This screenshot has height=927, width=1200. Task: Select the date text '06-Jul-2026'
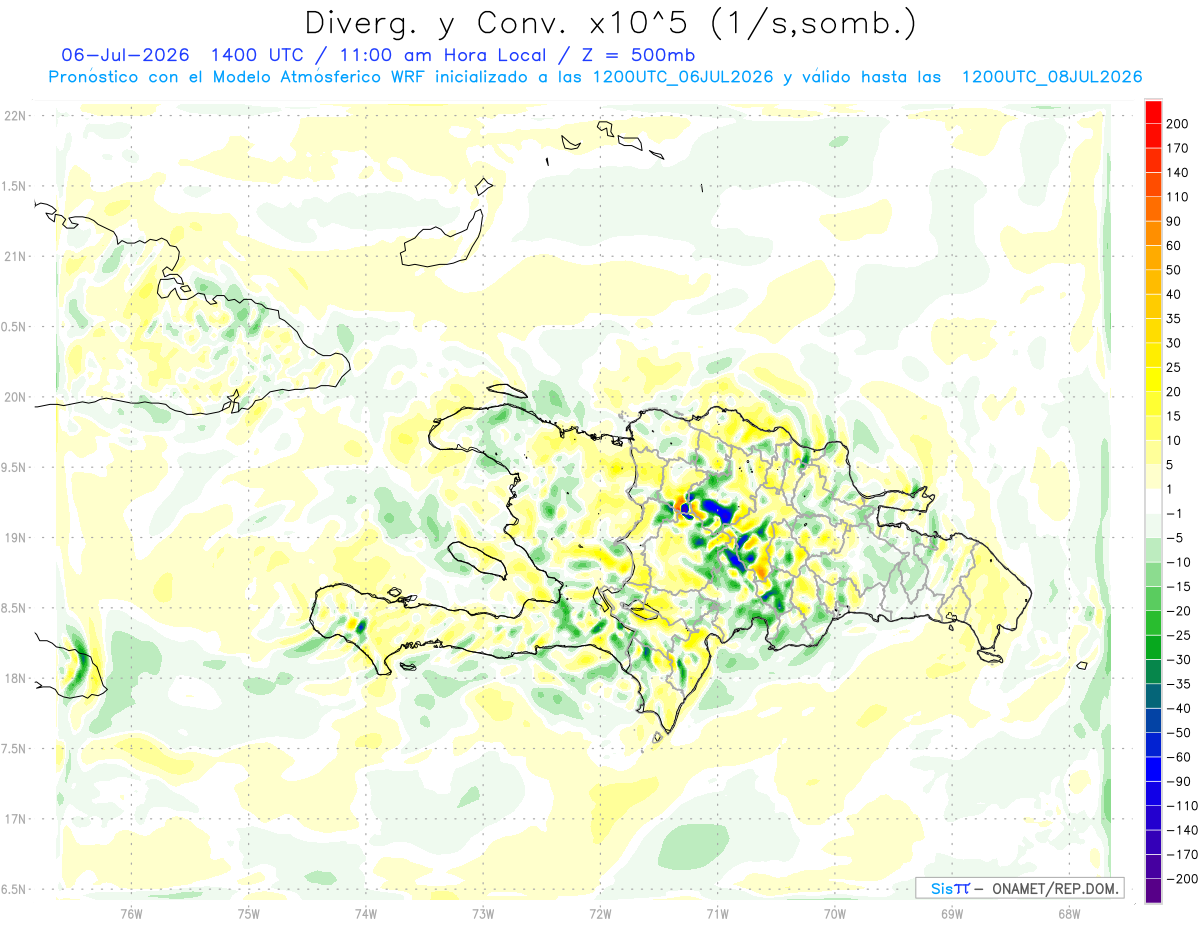point(127,54)
